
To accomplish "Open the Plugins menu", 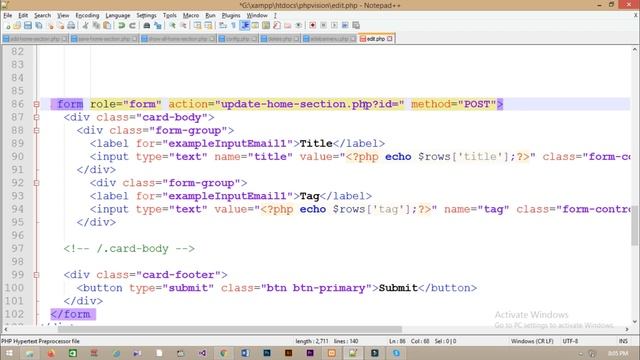I will (231, 16).
